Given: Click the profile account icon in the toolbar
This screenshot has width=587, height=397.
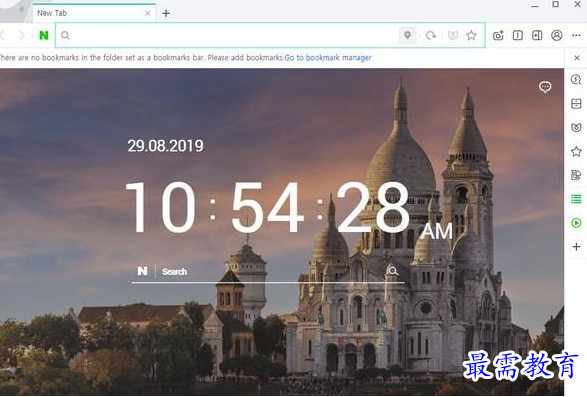Looking at the screenshot, I should pyautogui.click(x=557, y=35).
